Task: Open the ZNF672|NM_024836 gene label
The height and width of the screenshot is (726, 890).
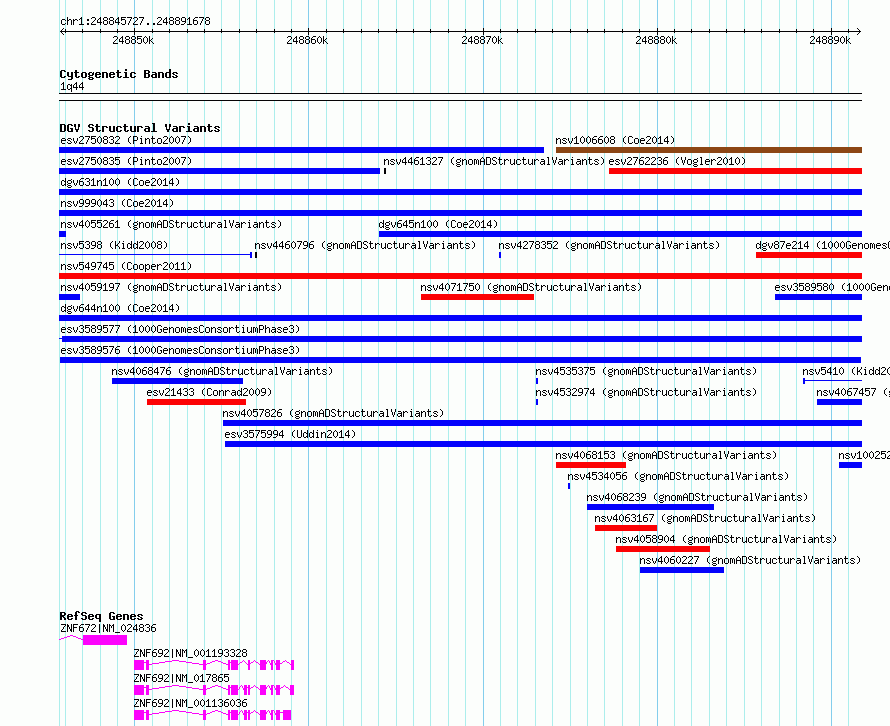Action: (x=108, y=628)
